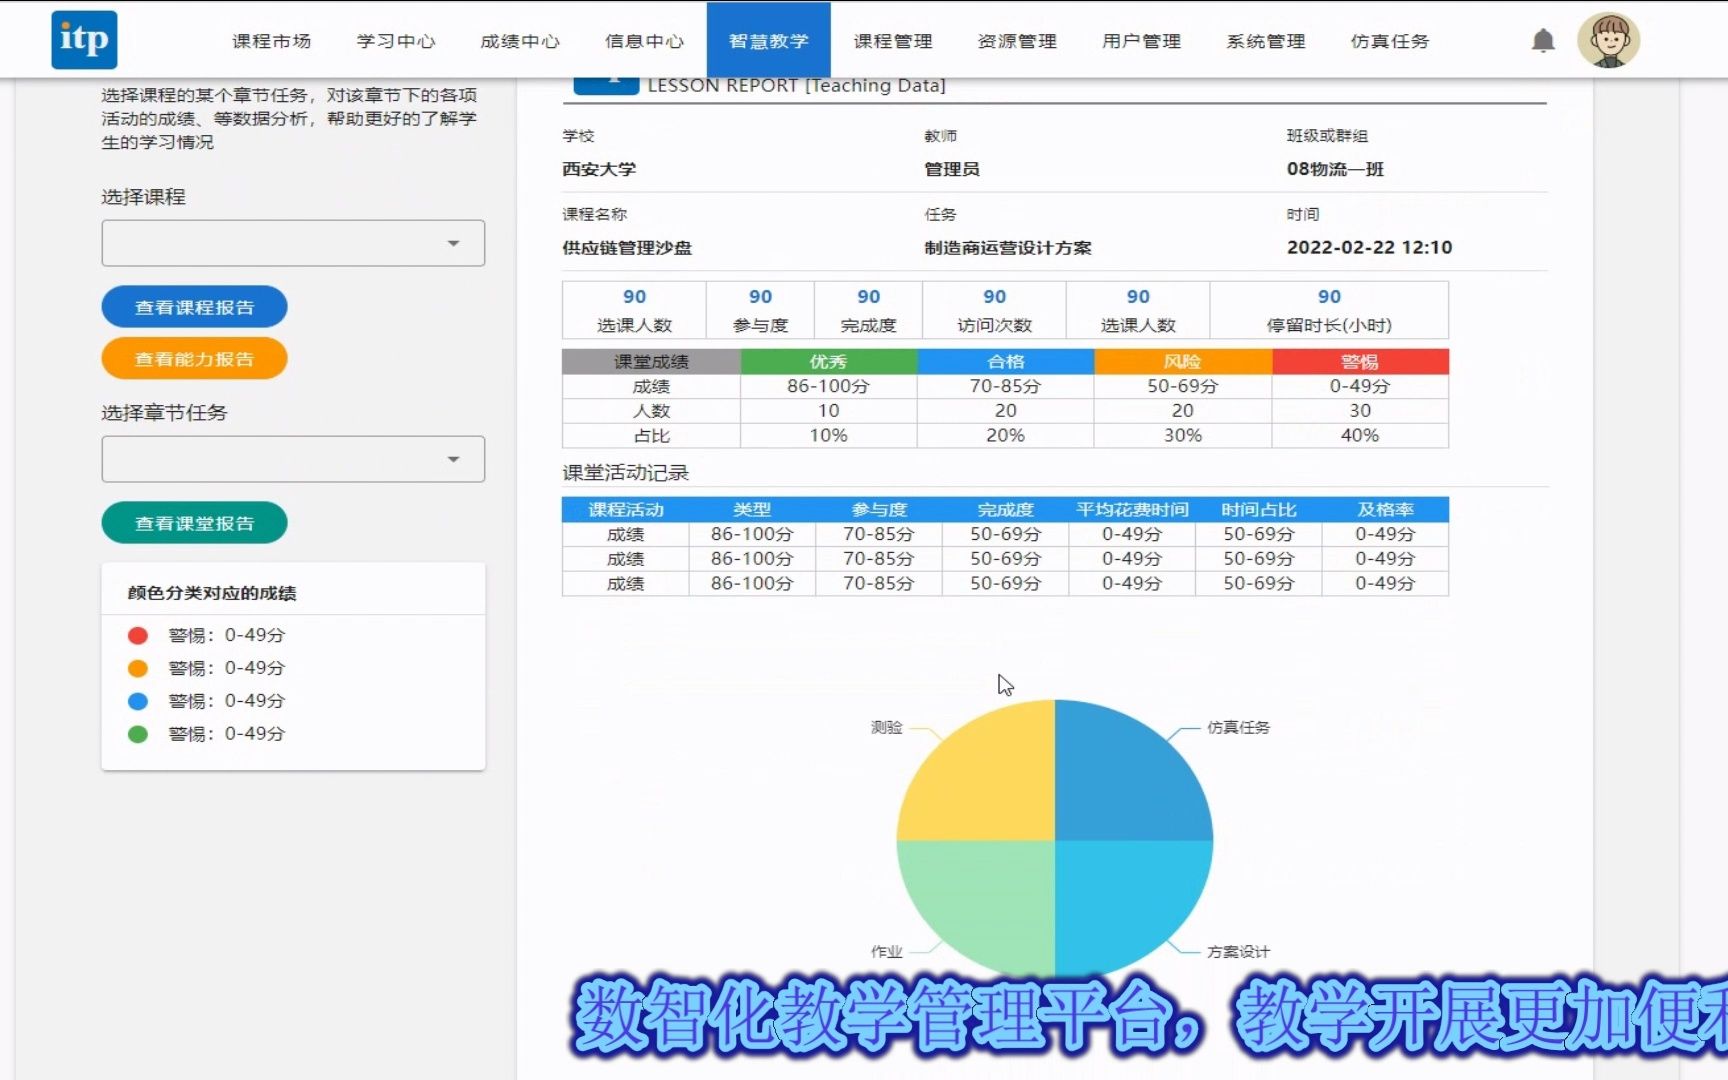Click the 2022-02-22 12:10 time value

tap(1369, 248)
